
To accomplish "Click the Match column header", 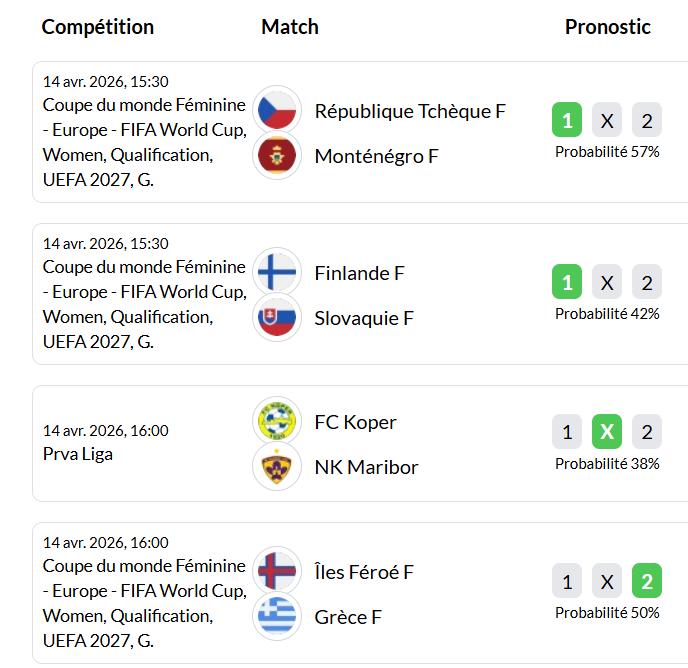I will pos(290,27).
